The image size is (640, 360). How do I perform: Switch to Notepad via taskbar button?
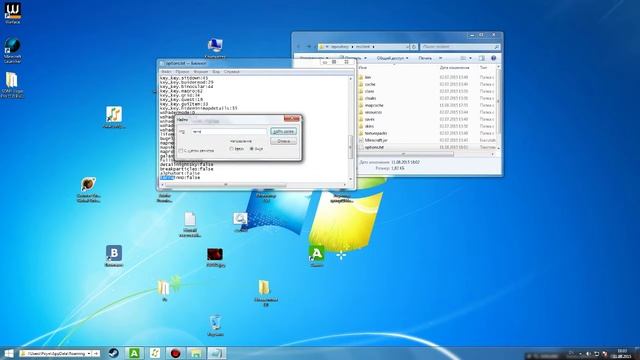(217, 353)
